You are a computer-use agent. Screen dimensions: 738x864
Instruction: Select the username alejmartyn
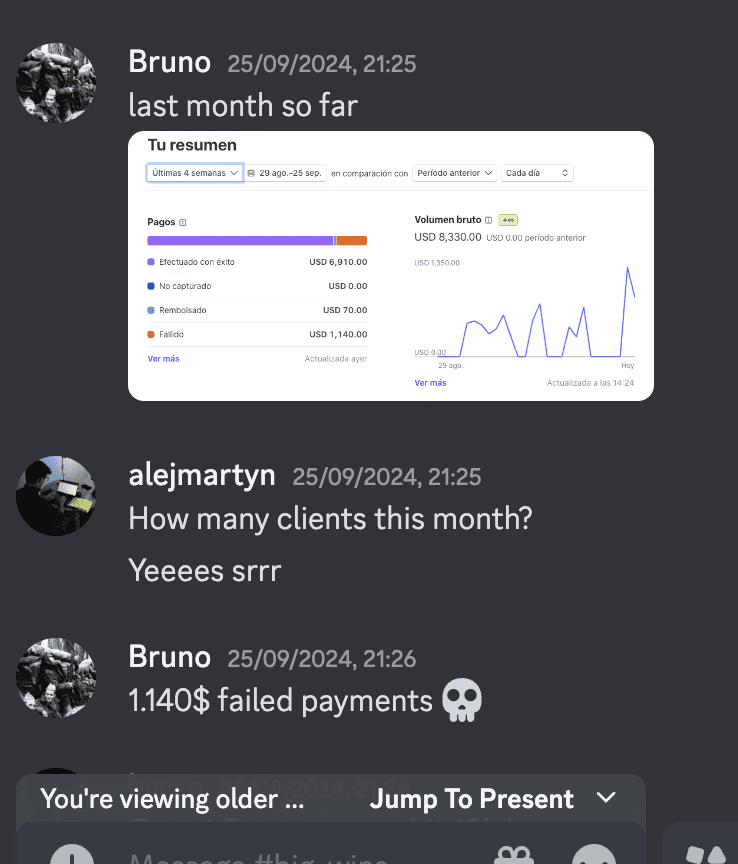(x=202, y=476)
